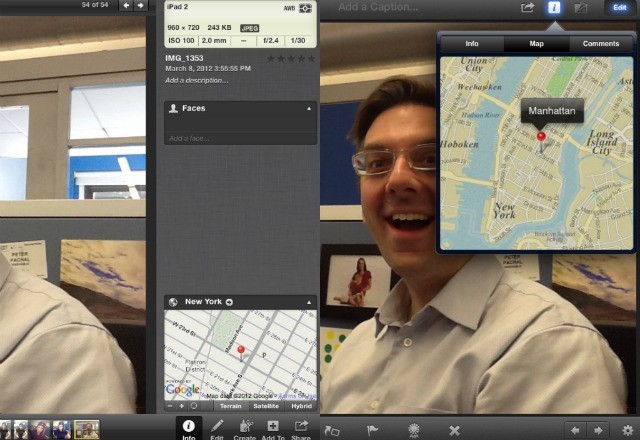
Task: Tap the next photo arrow in iPad toolbar
Action: click(598, 430)
